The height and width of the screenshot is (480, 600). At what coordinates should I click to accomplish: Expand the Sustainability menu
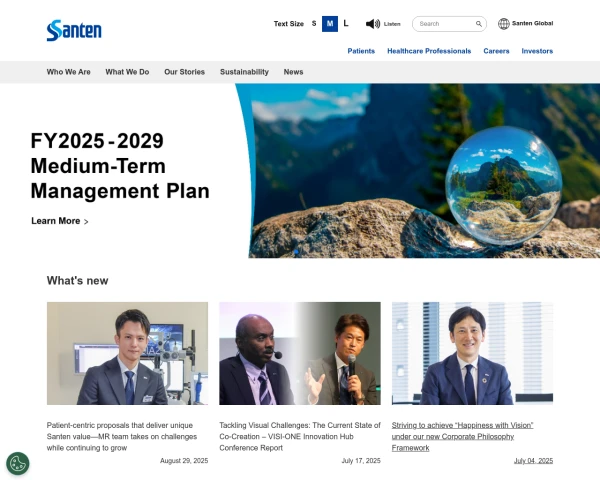coord(244,72)
